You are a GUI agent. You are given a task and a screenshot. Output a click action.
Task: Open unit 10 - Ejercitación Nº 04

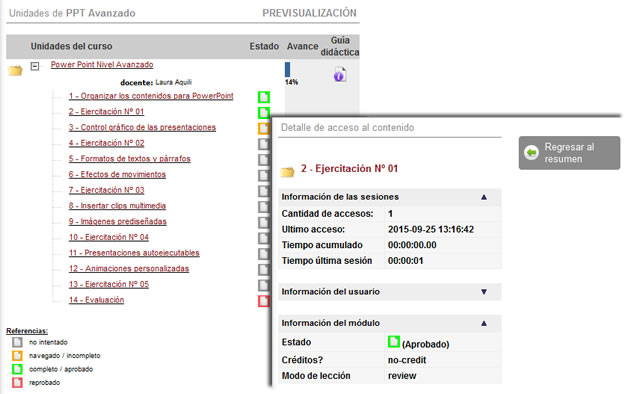[x=108, y=237]
